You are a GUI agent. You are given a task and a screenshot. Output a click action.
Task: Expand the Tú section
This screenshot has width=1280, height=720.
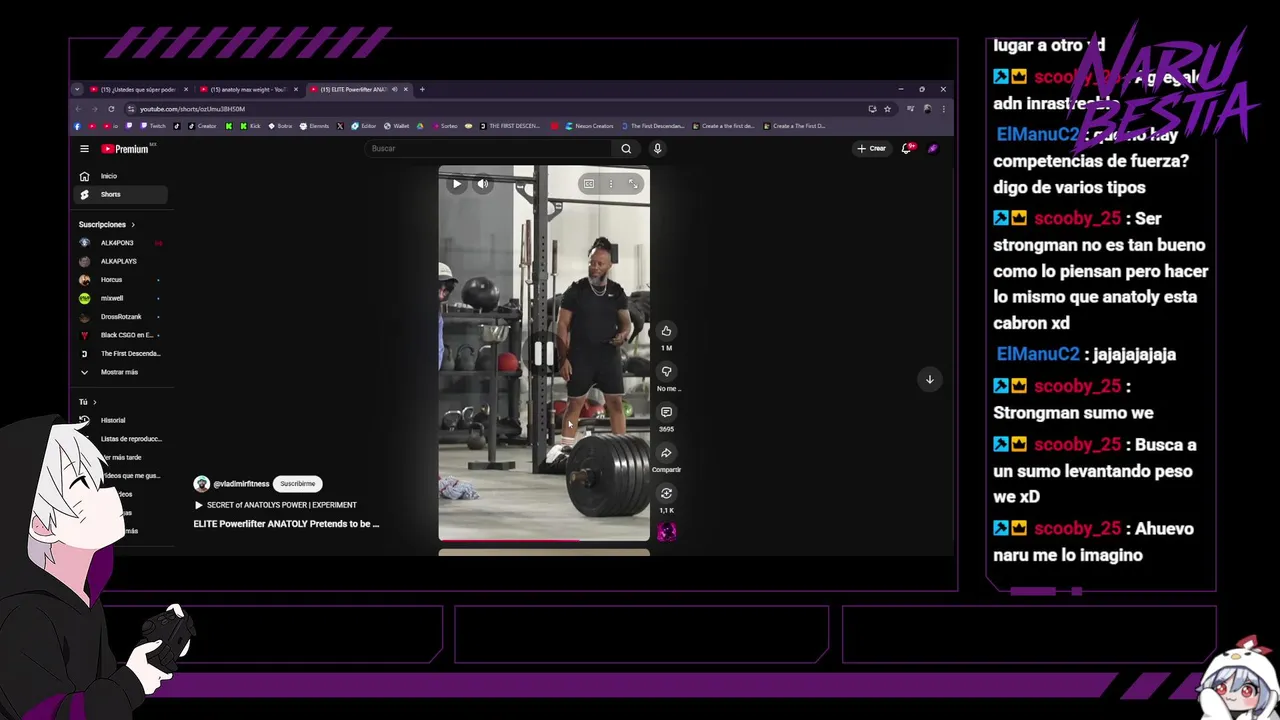[88, 402]
